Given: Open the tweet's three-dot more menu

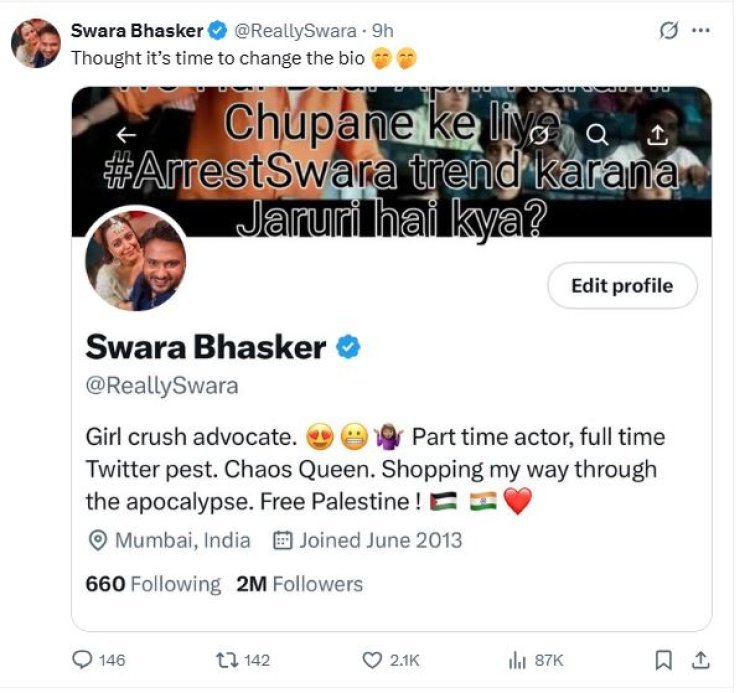Looking at the screenshot, I should point(701,30).
